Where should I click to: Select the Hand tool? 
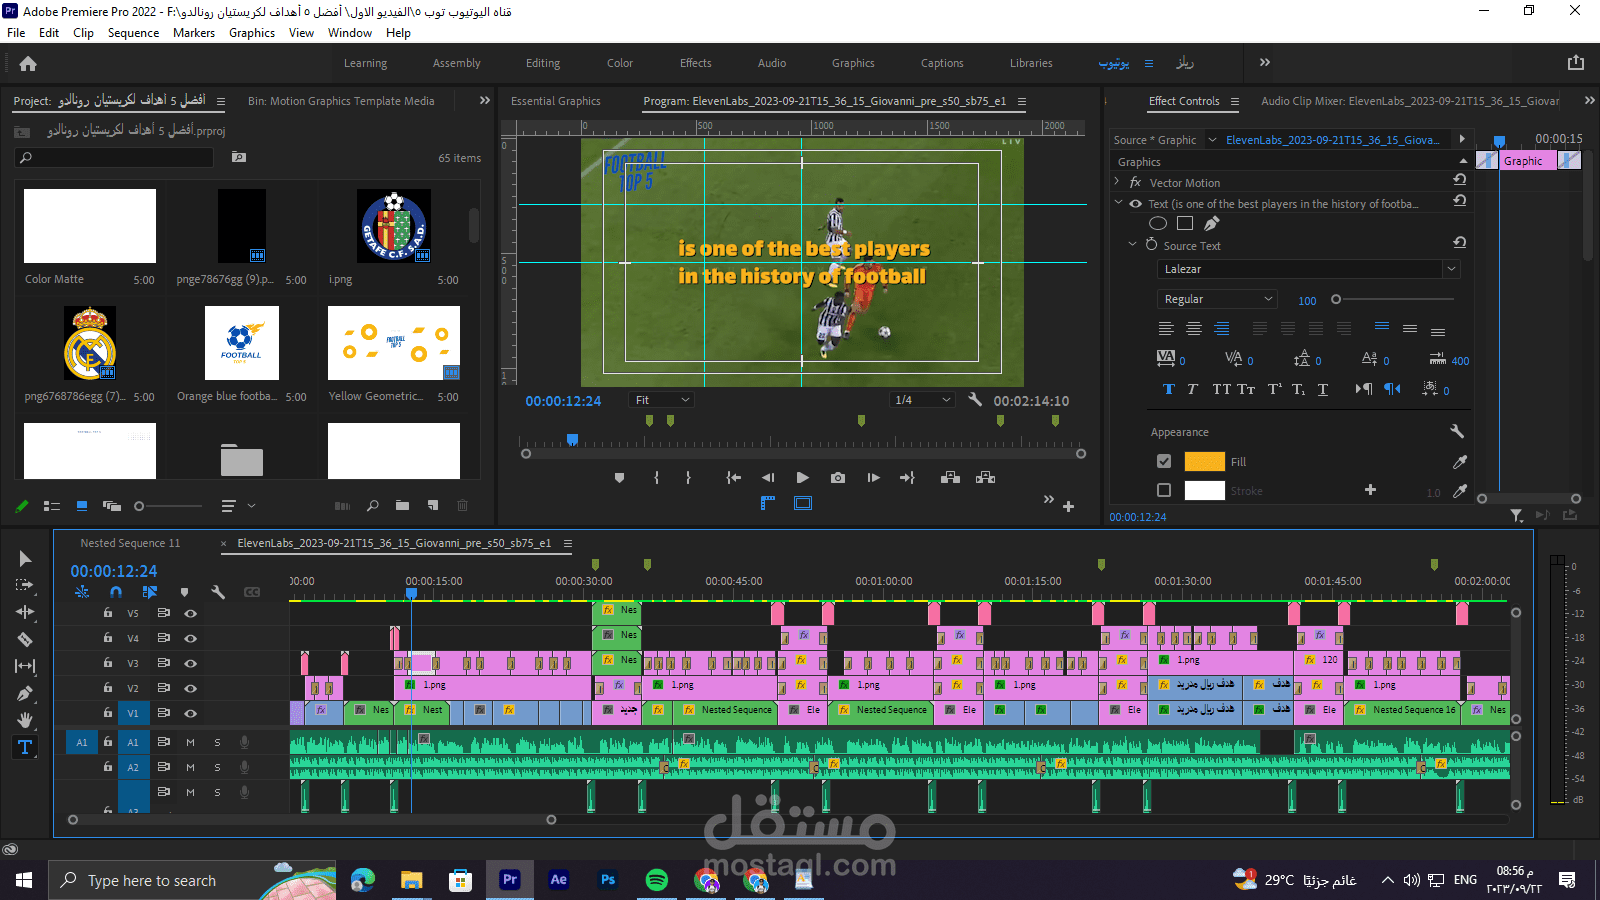pyautogui.click(x=25, y=720)
